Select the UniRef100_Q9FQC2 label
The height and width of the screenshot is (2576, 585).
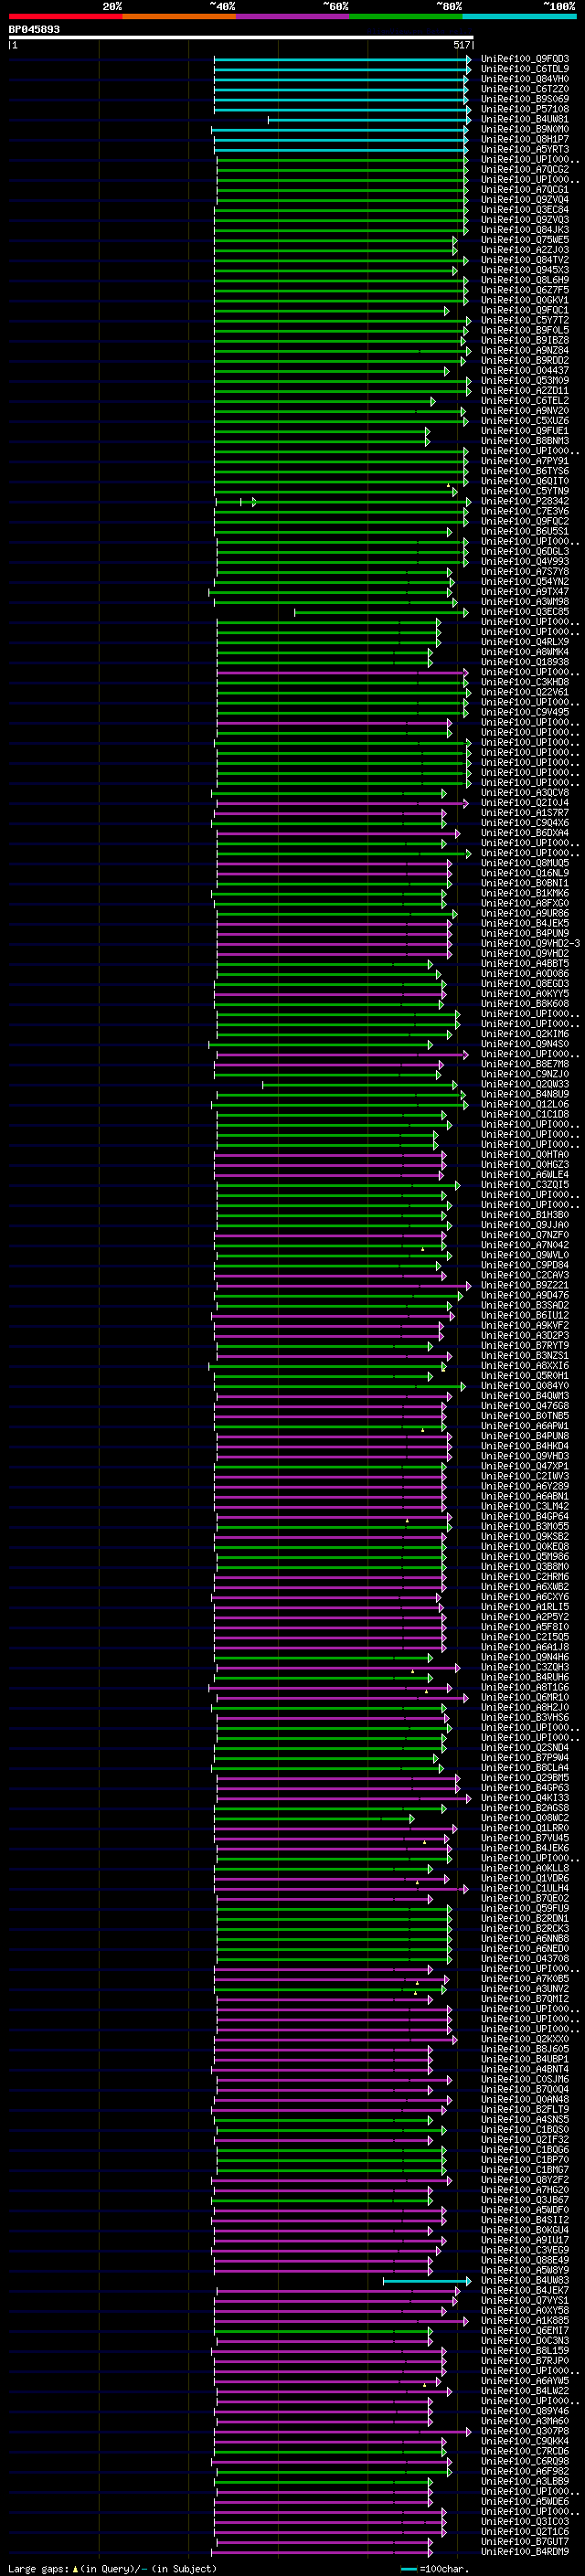525,521
